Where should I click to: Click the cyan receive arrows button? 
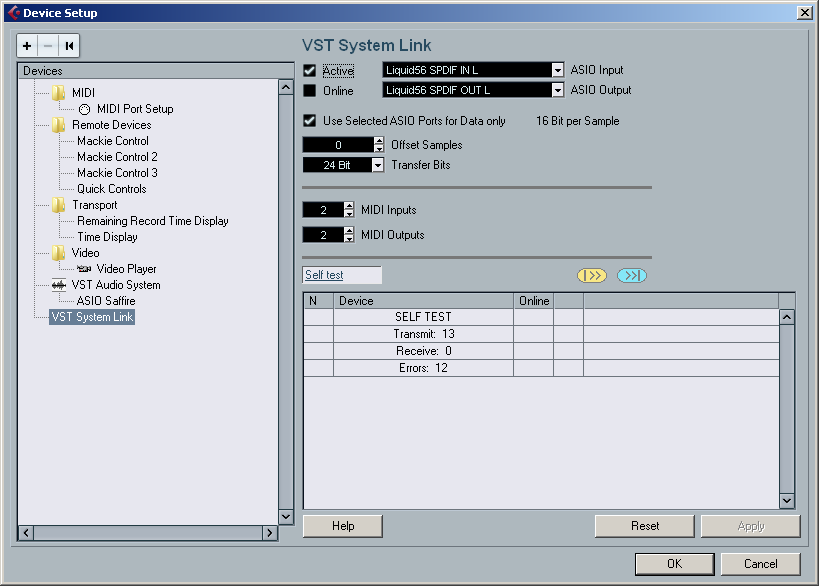coord(632,275)
